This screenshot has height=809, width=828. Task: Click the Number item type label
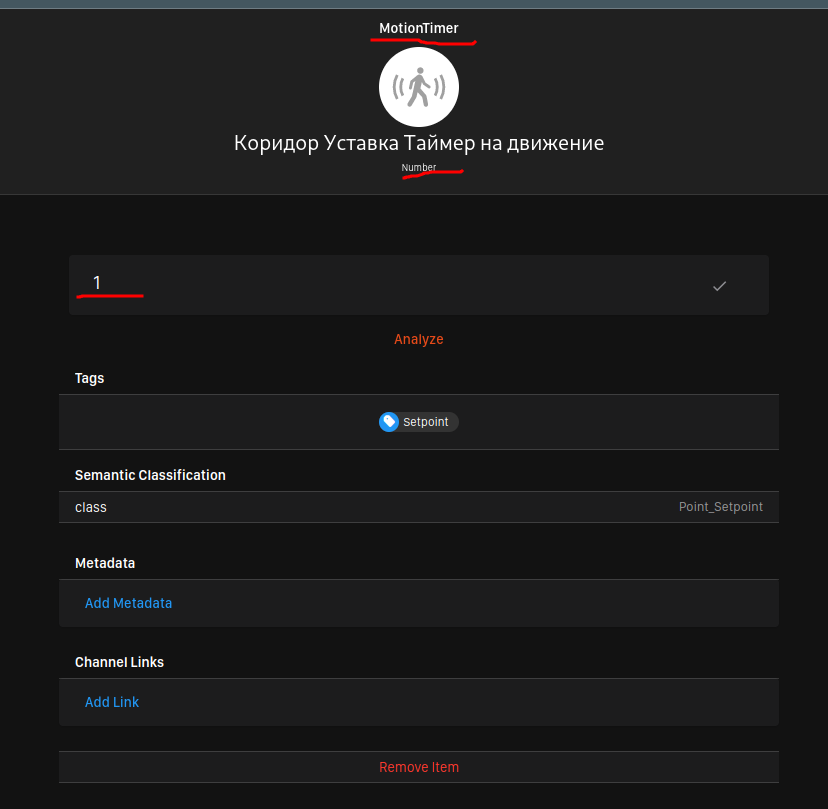pos(419,167)
